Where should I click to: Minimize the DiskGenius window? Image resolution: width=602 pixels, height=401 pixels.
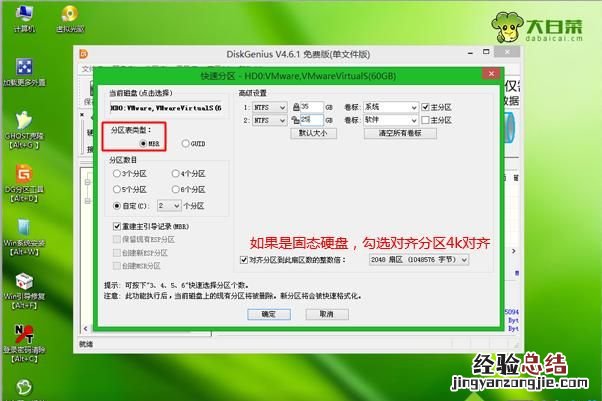tap(470, 53)
